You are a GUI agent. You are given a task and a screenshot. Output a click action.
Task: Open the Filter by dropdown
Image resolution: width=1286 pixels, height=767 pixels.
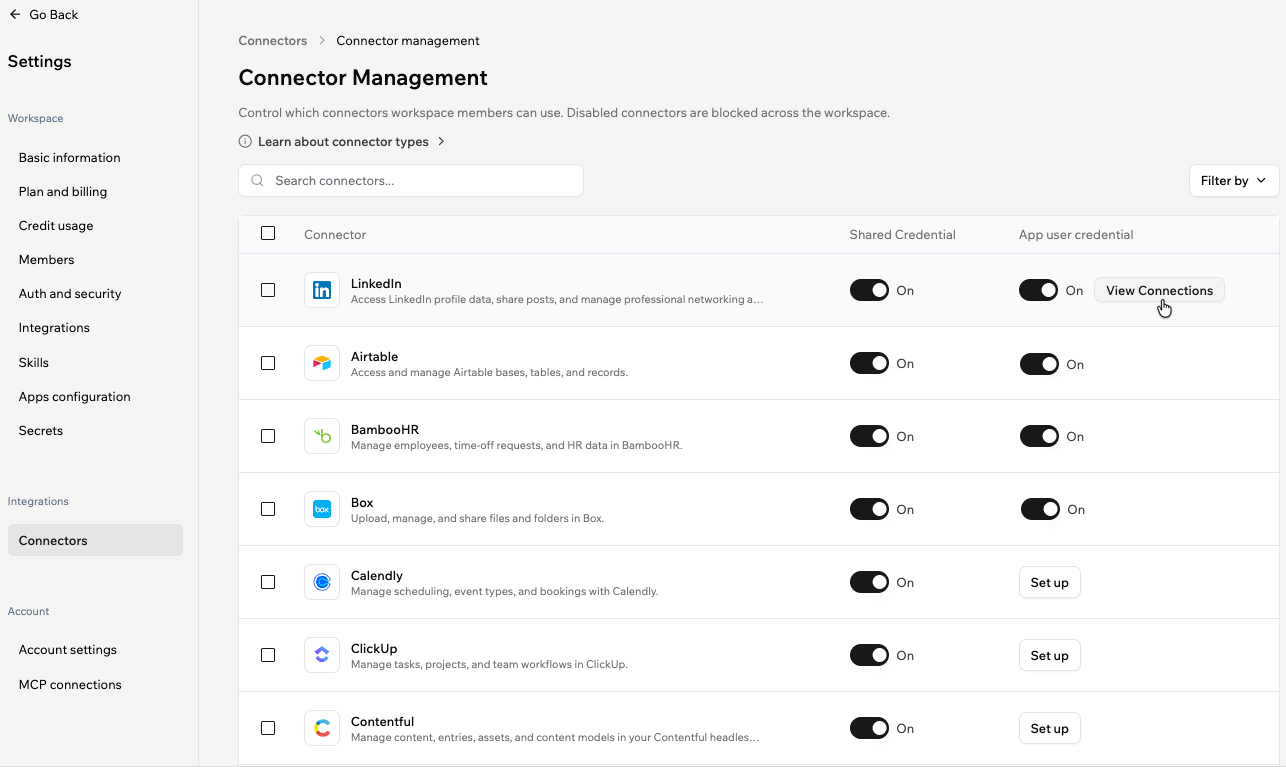point(1234,181)
